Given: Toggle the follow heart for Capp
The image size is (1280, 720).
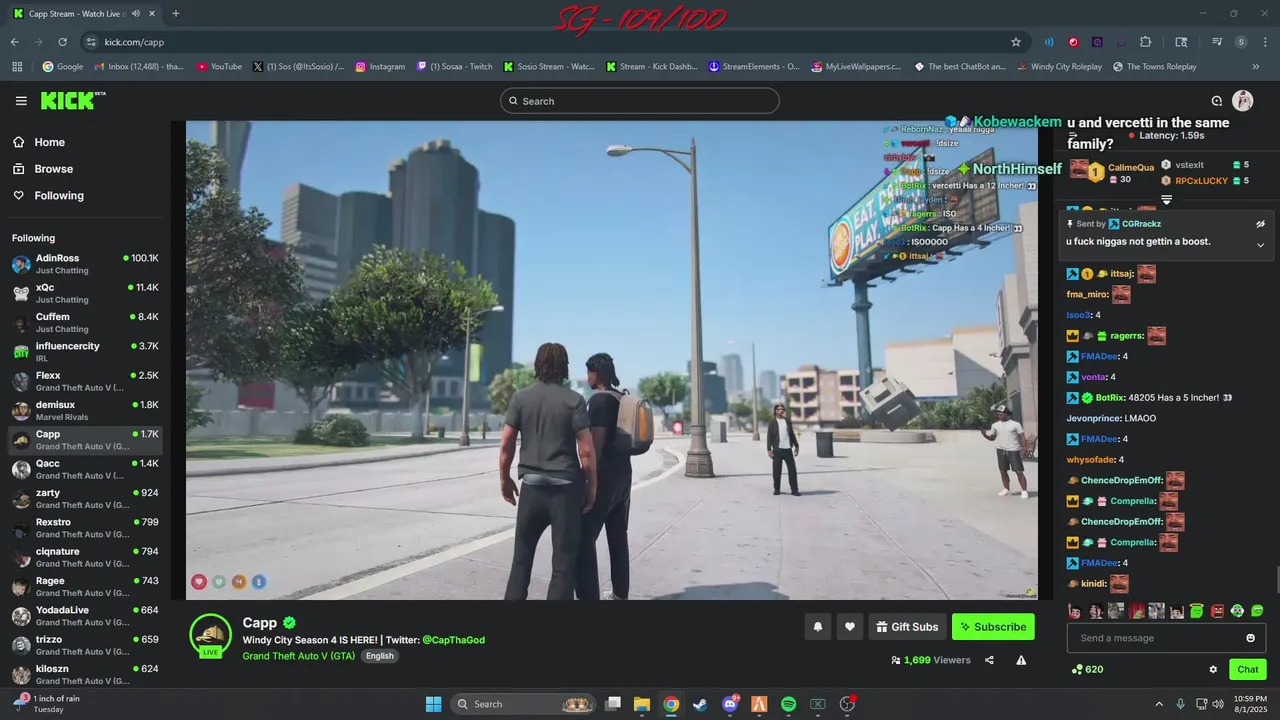Looking at the screenshot, I should coord(850,627).
